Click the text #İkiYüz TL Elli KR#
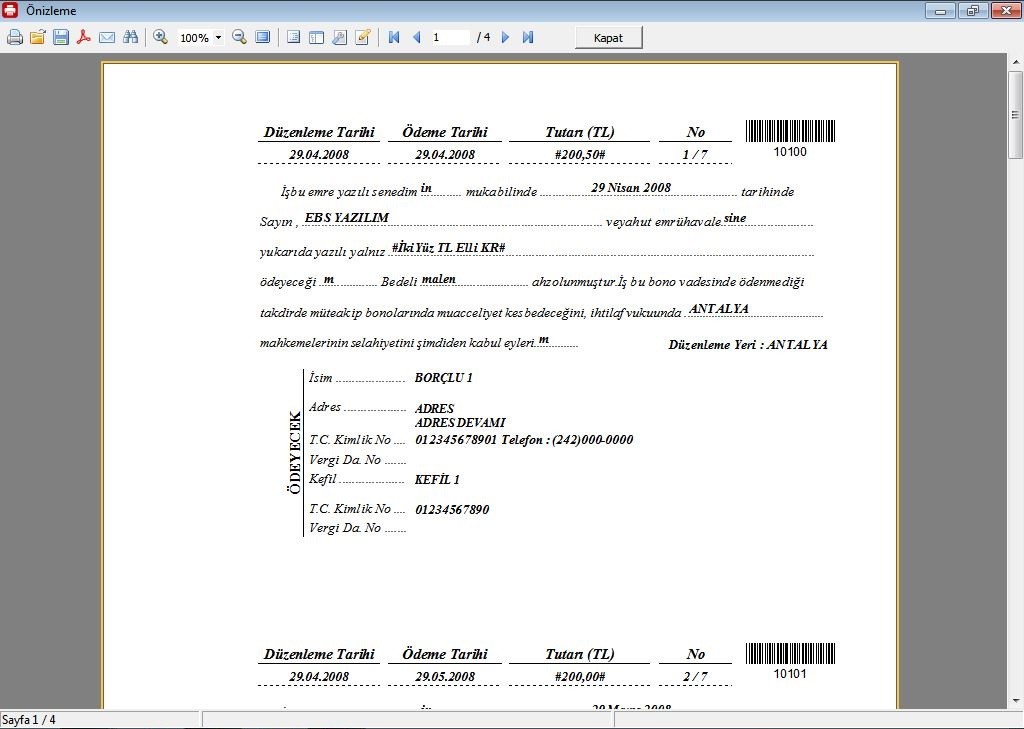Screen dimensions: 1024x729 [x=448, y=248]
